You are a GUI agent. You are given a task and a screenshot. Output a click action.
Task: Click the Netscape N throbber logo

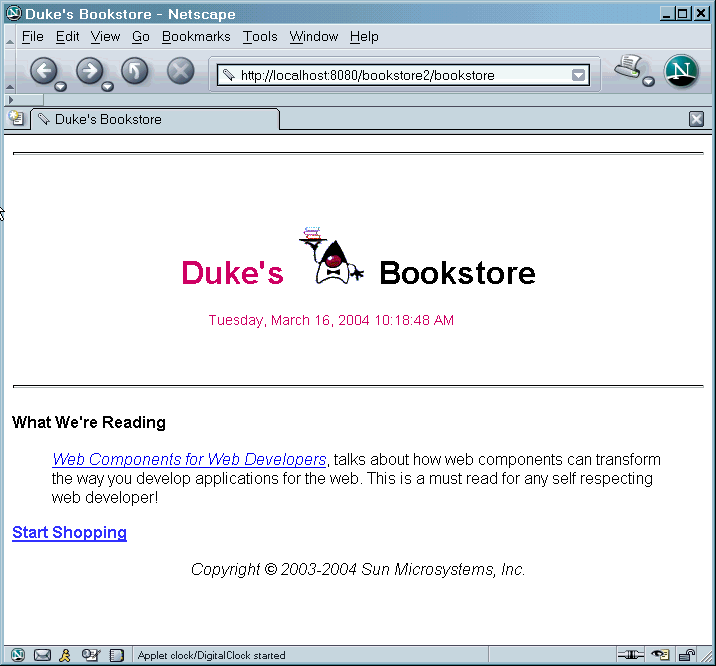tap(681, 71)
